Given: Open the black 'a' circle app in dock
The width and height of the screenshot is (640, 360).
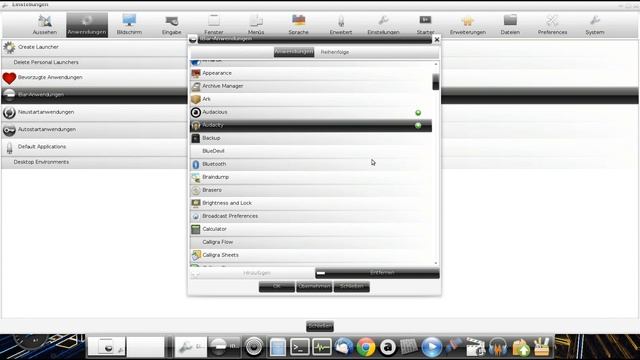Looking at the screenshot, I should tap(388, 347).
